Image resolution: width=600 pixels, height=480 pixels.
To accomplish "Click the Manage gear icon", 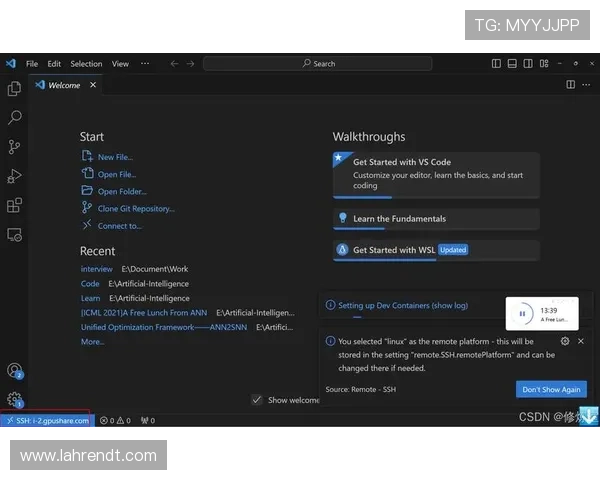I will (x=14, y=399).
